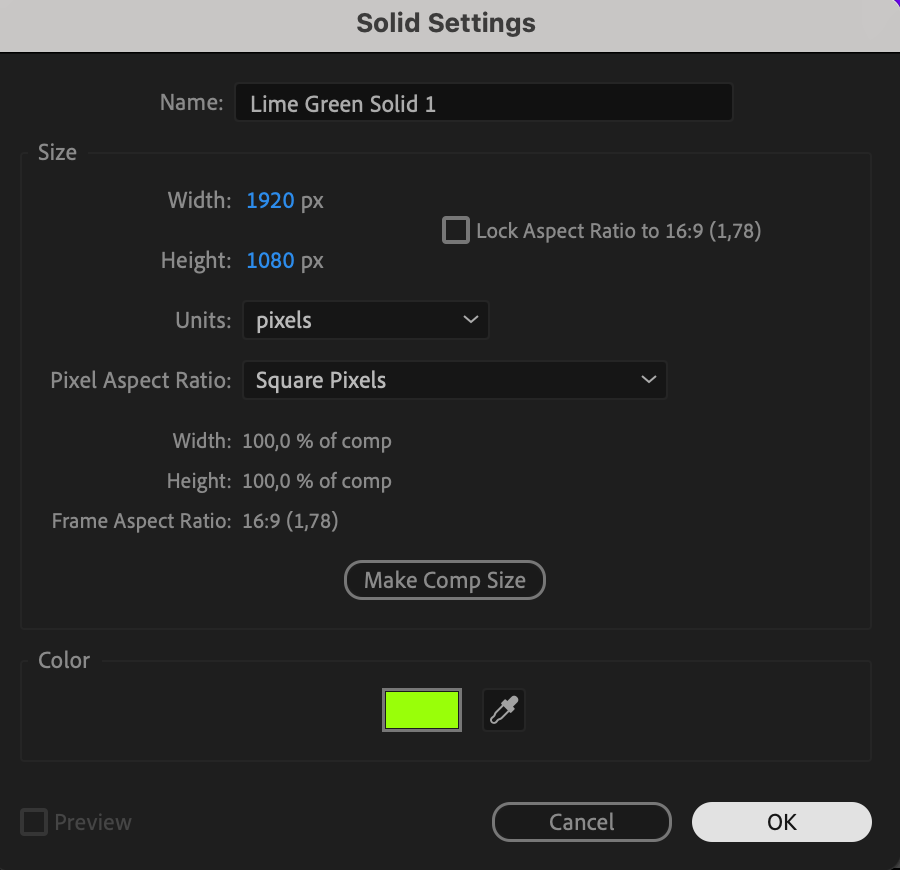The height and width of the screenshot is (870, 900).
Task: Enable Lock Aspect Ratio to 16:9 checkbox
Action: [456, 231]
